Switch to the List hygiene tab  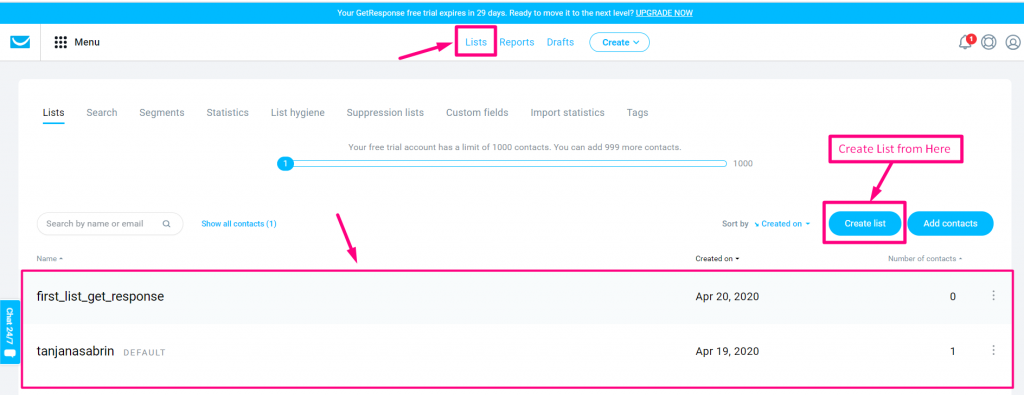coord(298,113)
